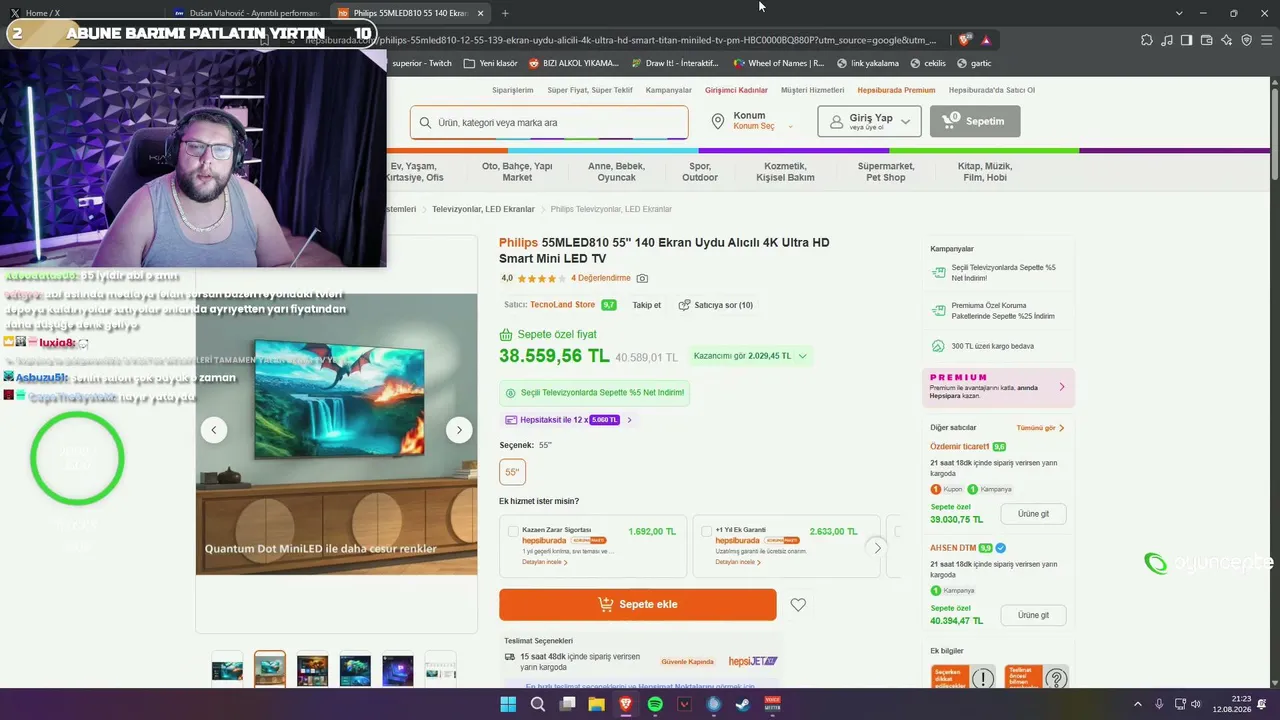Screen dimensions: 1280x720
Task: Select the first product thumbnail image
Action: pyautogui.click(x=227, y=668)
